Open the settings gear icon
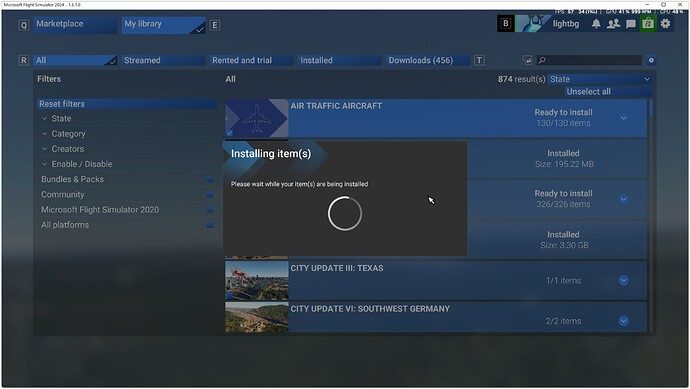The height and width of the screenshot is (389, 690). [x=665, y=24]
